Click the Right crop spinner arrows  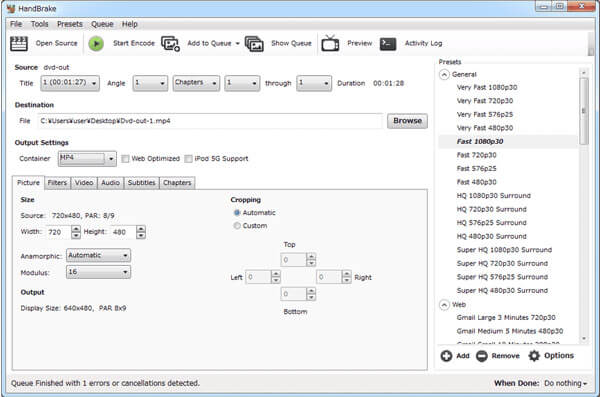(x=346, y=277)
